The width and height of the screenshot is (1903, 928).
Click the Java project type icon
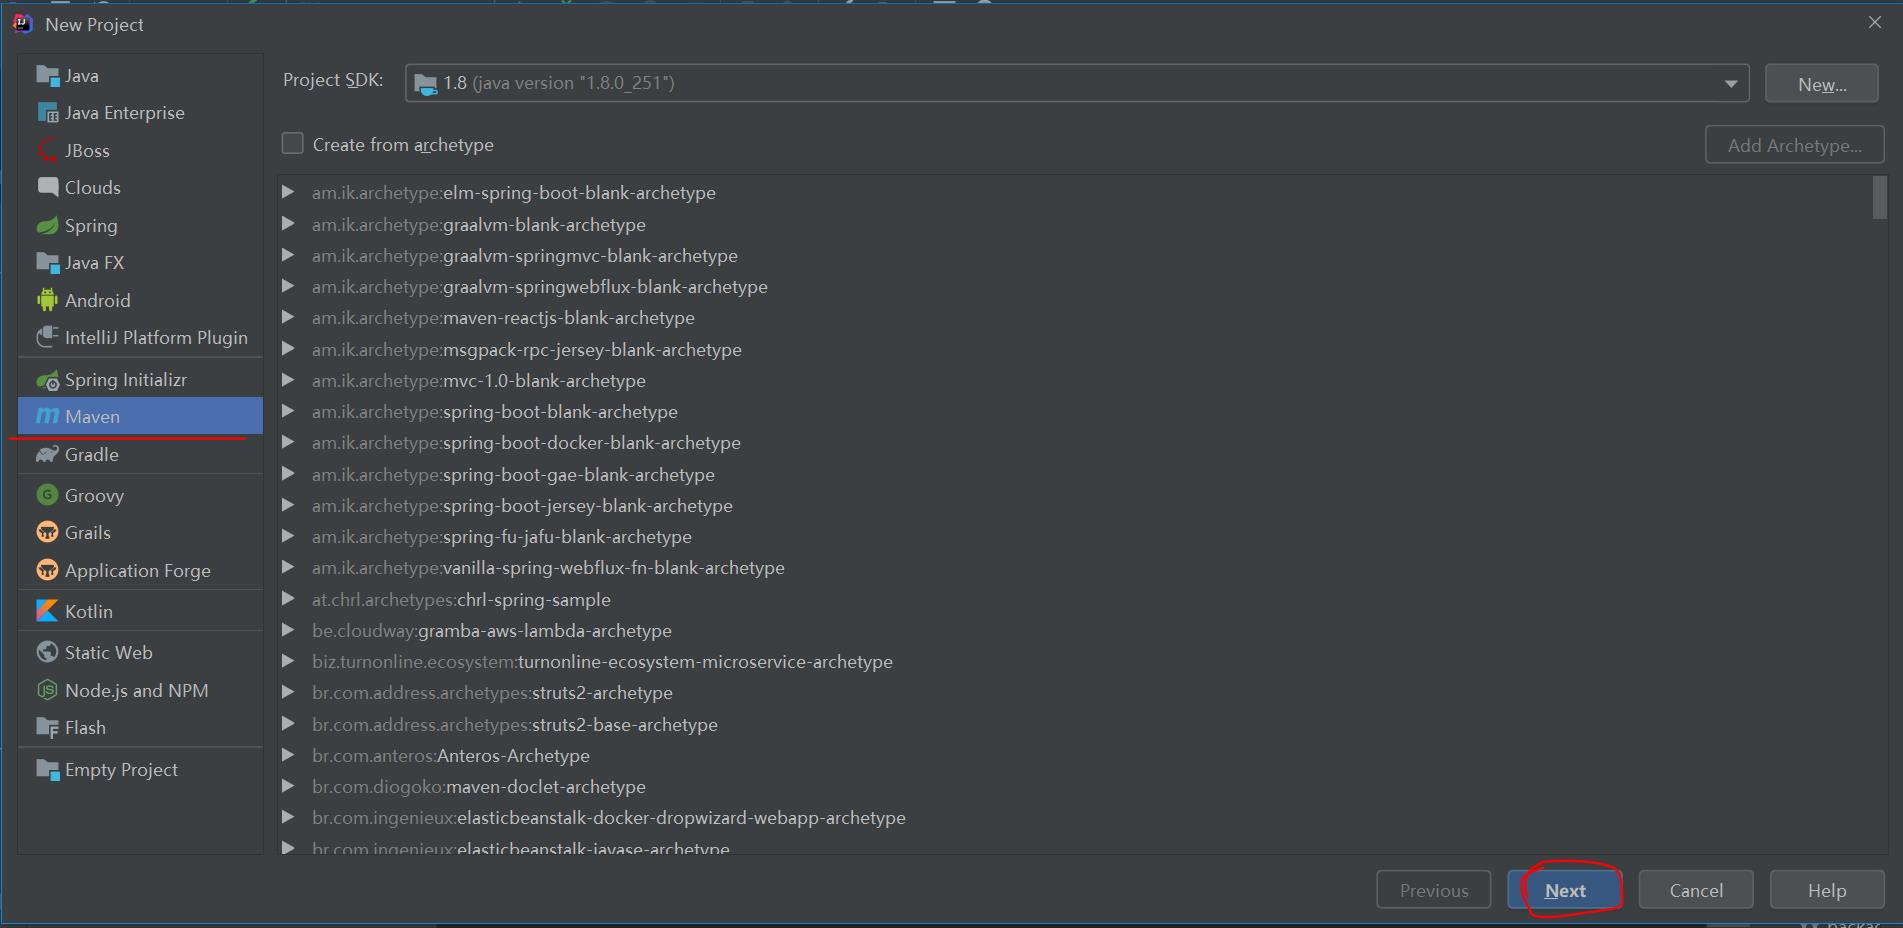coord(47,76)
